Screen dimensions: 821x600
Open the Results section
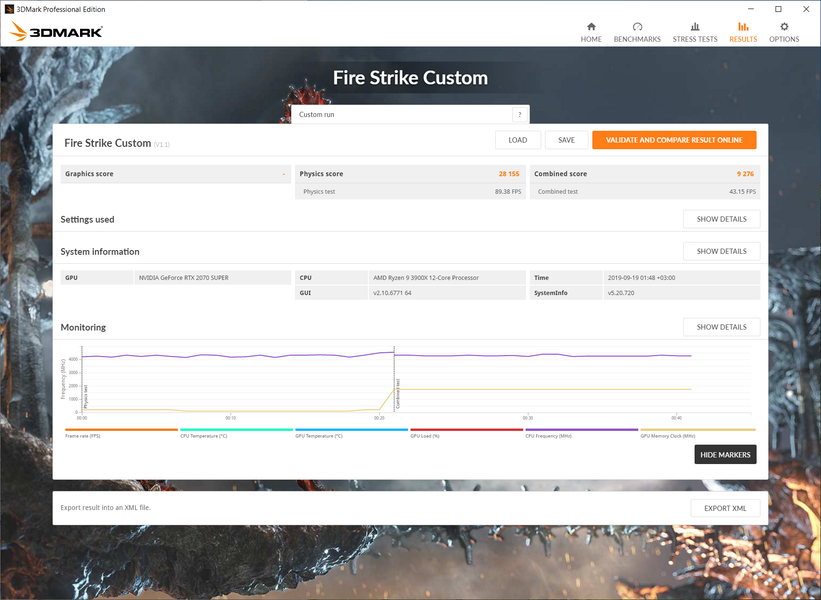point(743,32)
